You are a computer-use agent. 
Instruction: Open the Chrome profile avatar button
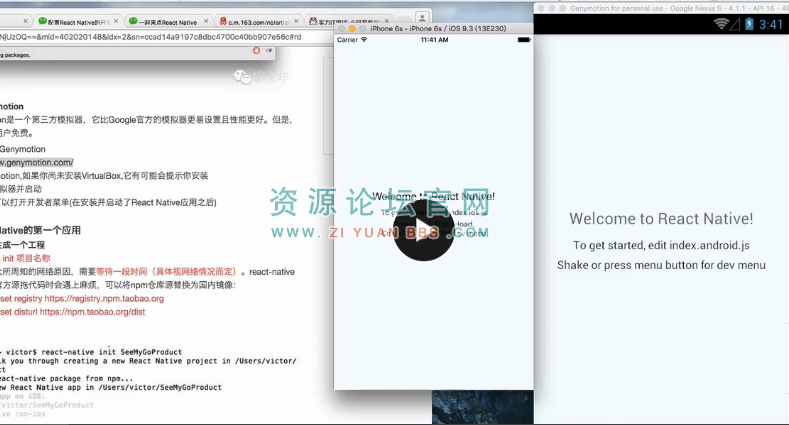click(x=423, y=18)
